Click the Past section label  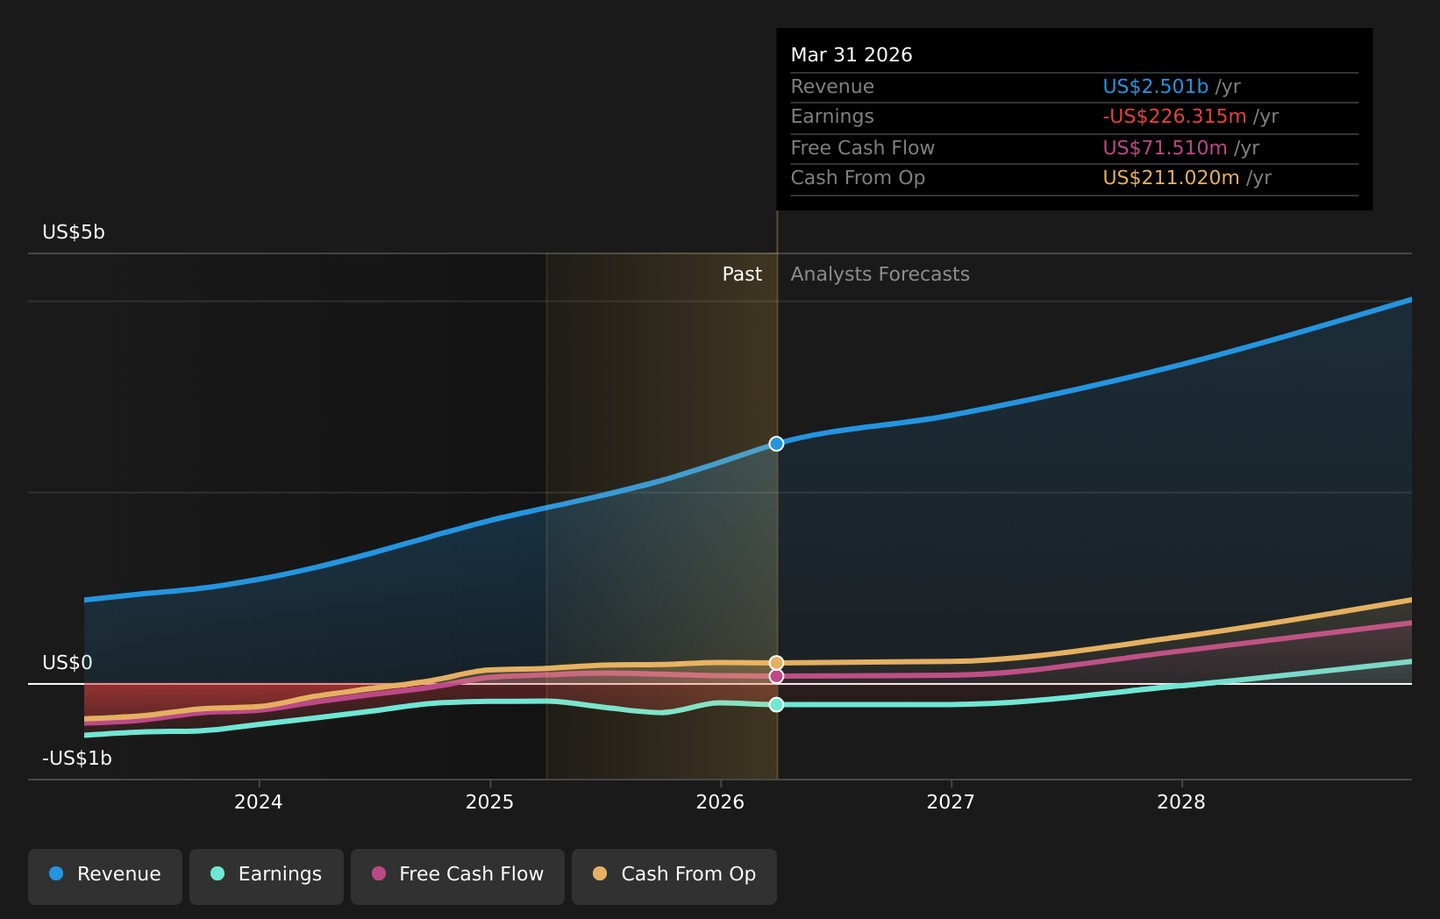tap(742, 274)
